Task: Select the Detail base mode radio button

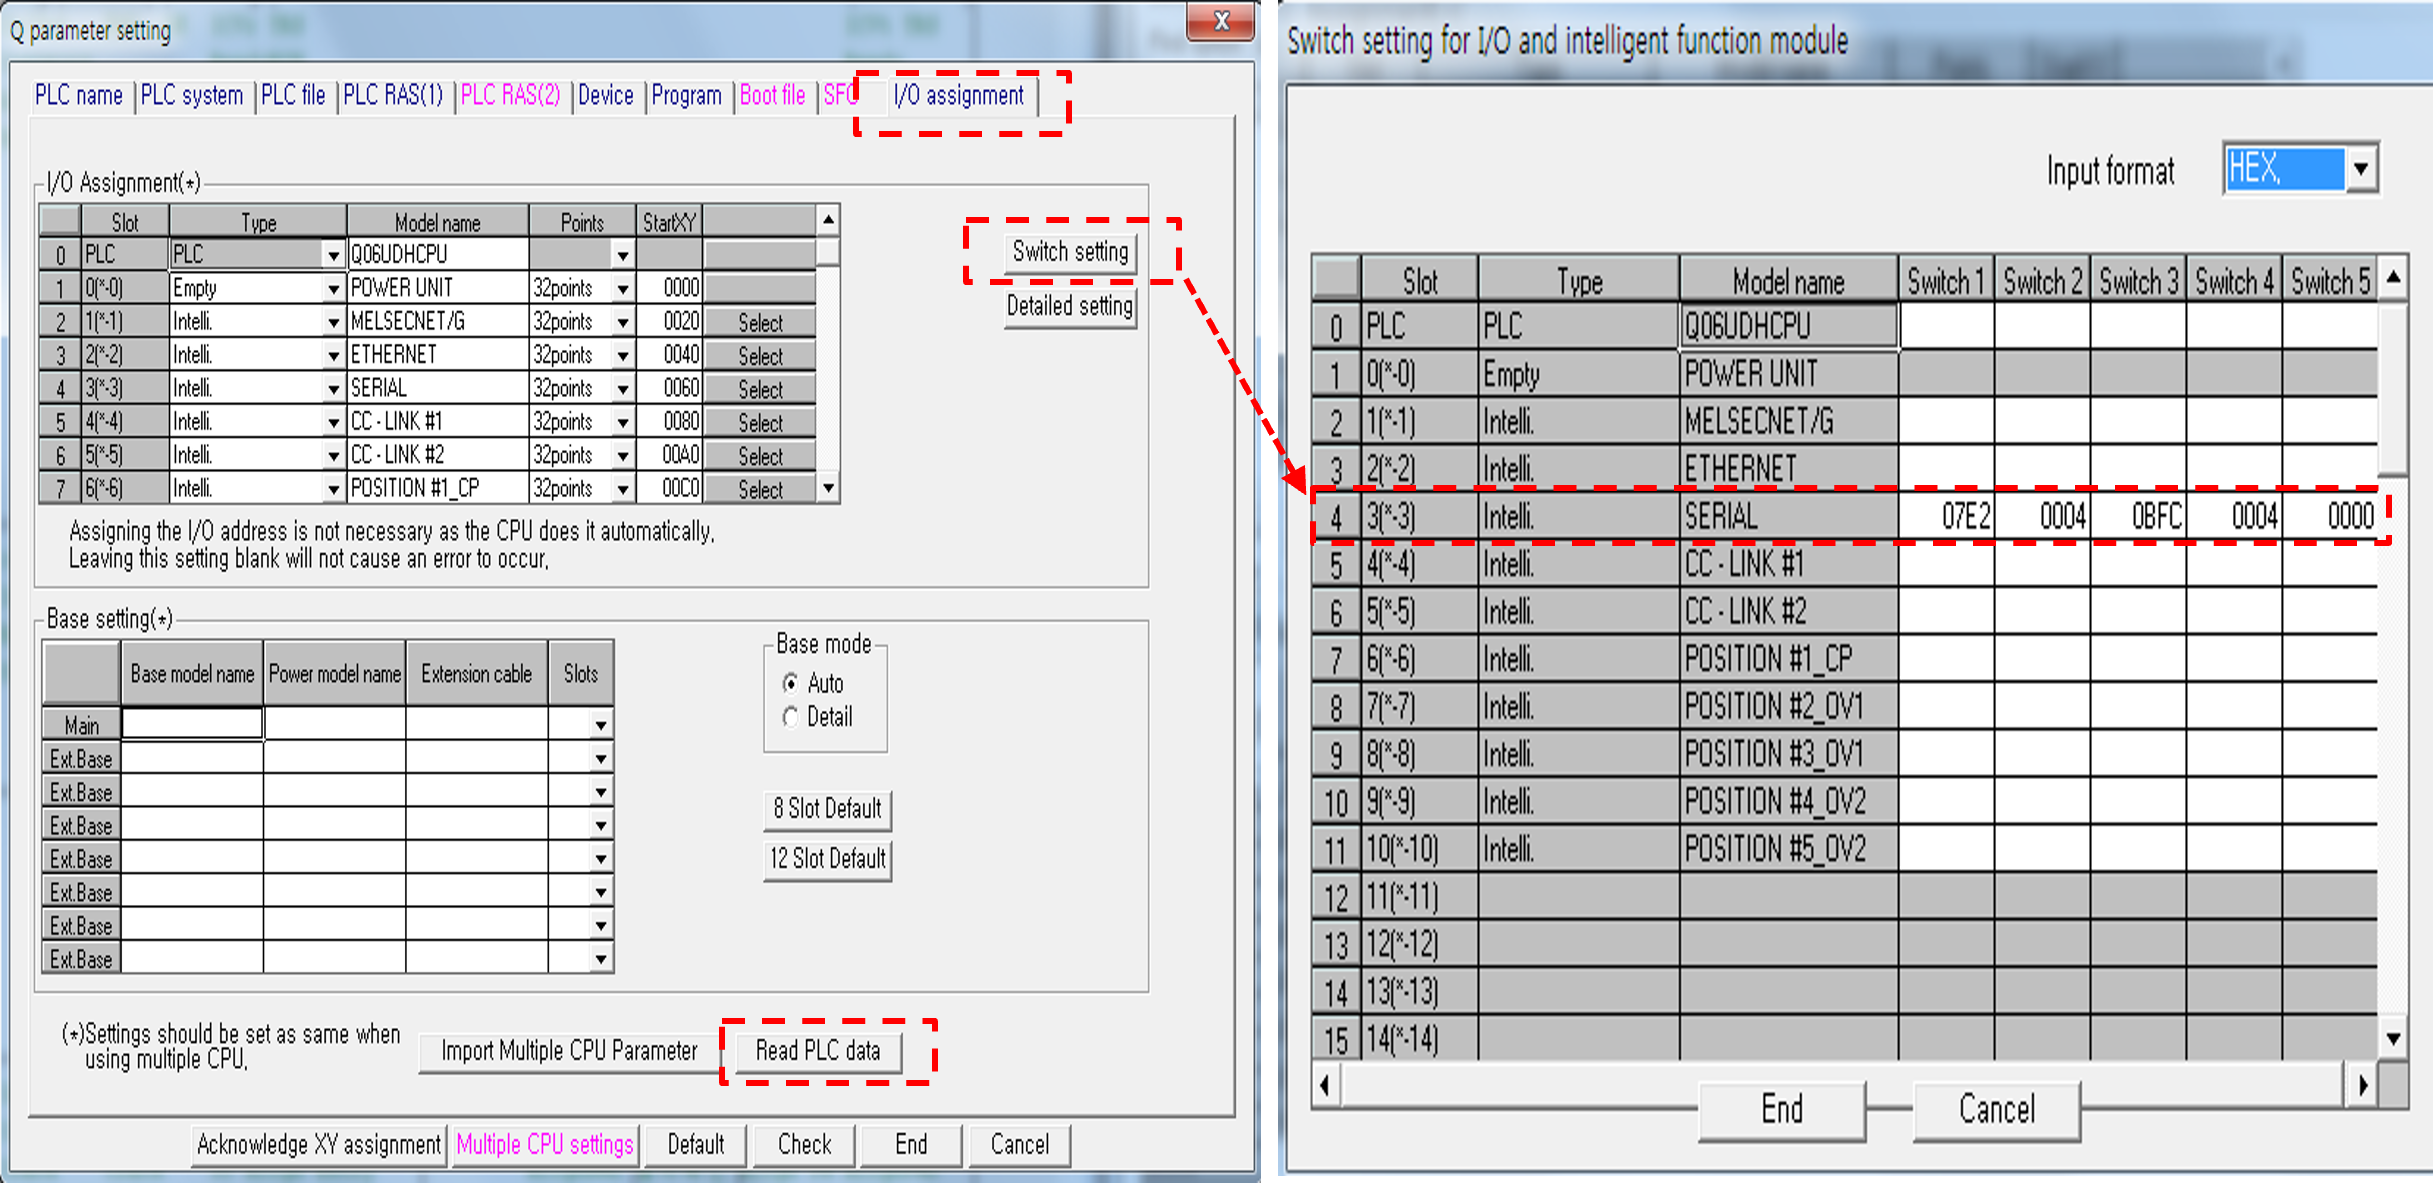Action: [791, 717]
